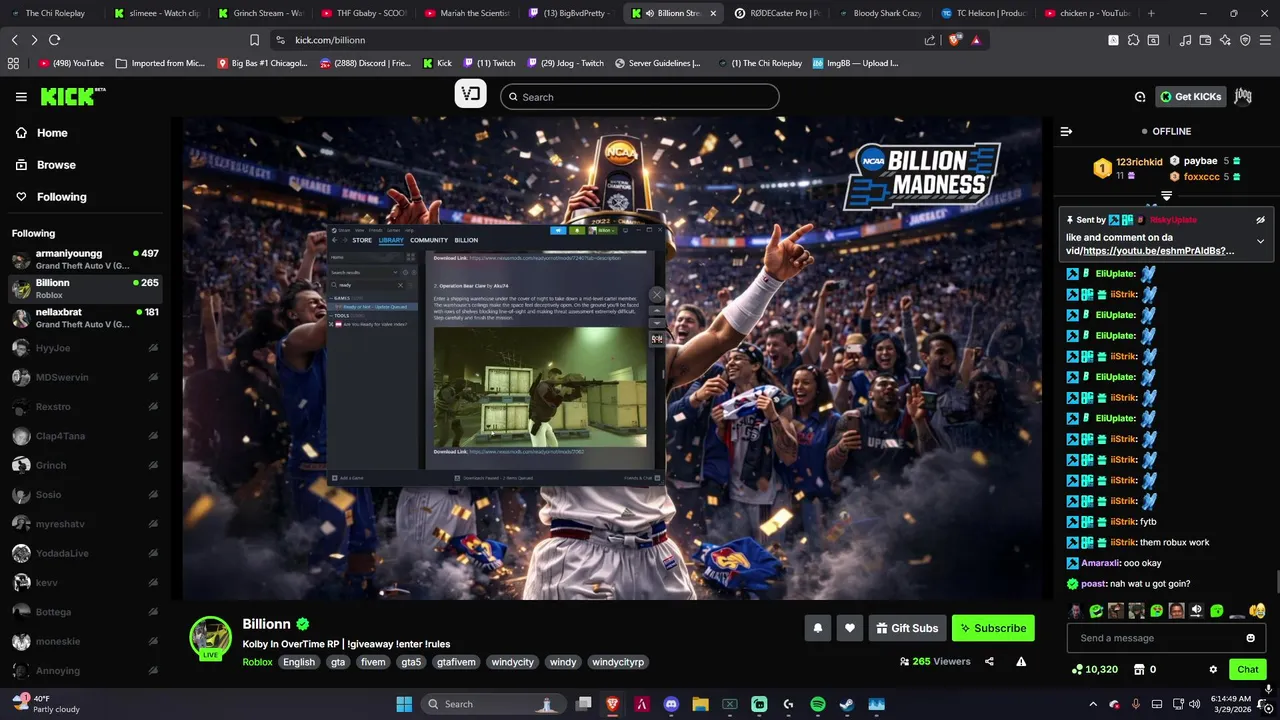
Task: Click the fivem tag
Action: pos(373,662)
